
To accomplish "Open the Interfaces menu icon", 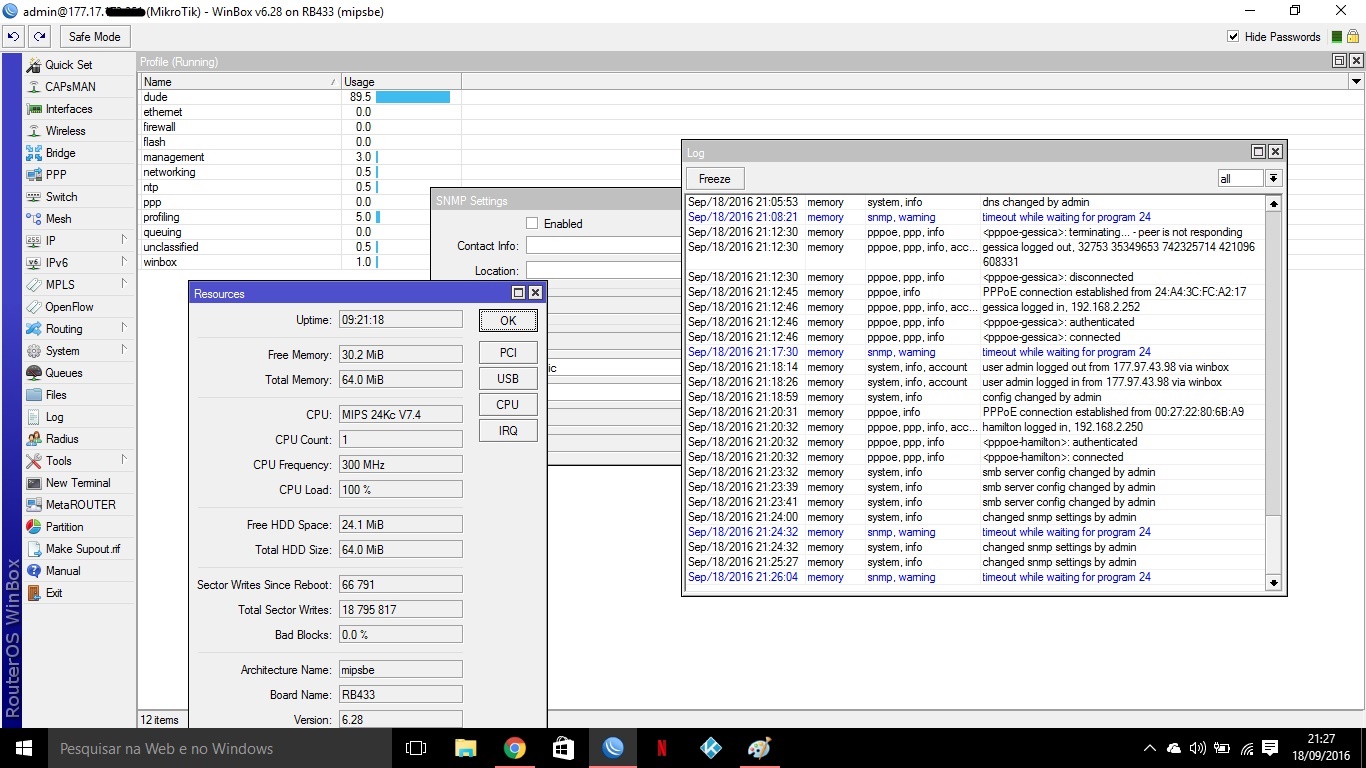I will pos(34,109).
